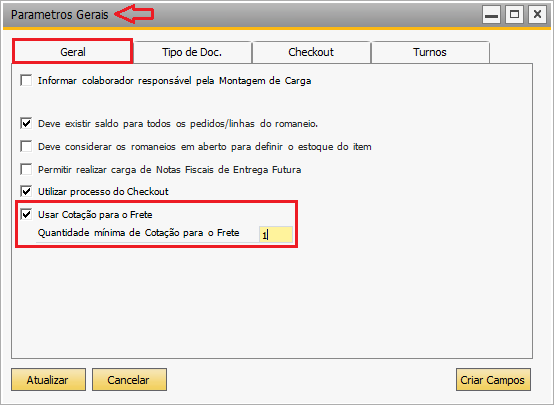Uncheck Deve existir saldo para todos os pedidos
This screenshot has width=554, height=405.
click(26, 123)
